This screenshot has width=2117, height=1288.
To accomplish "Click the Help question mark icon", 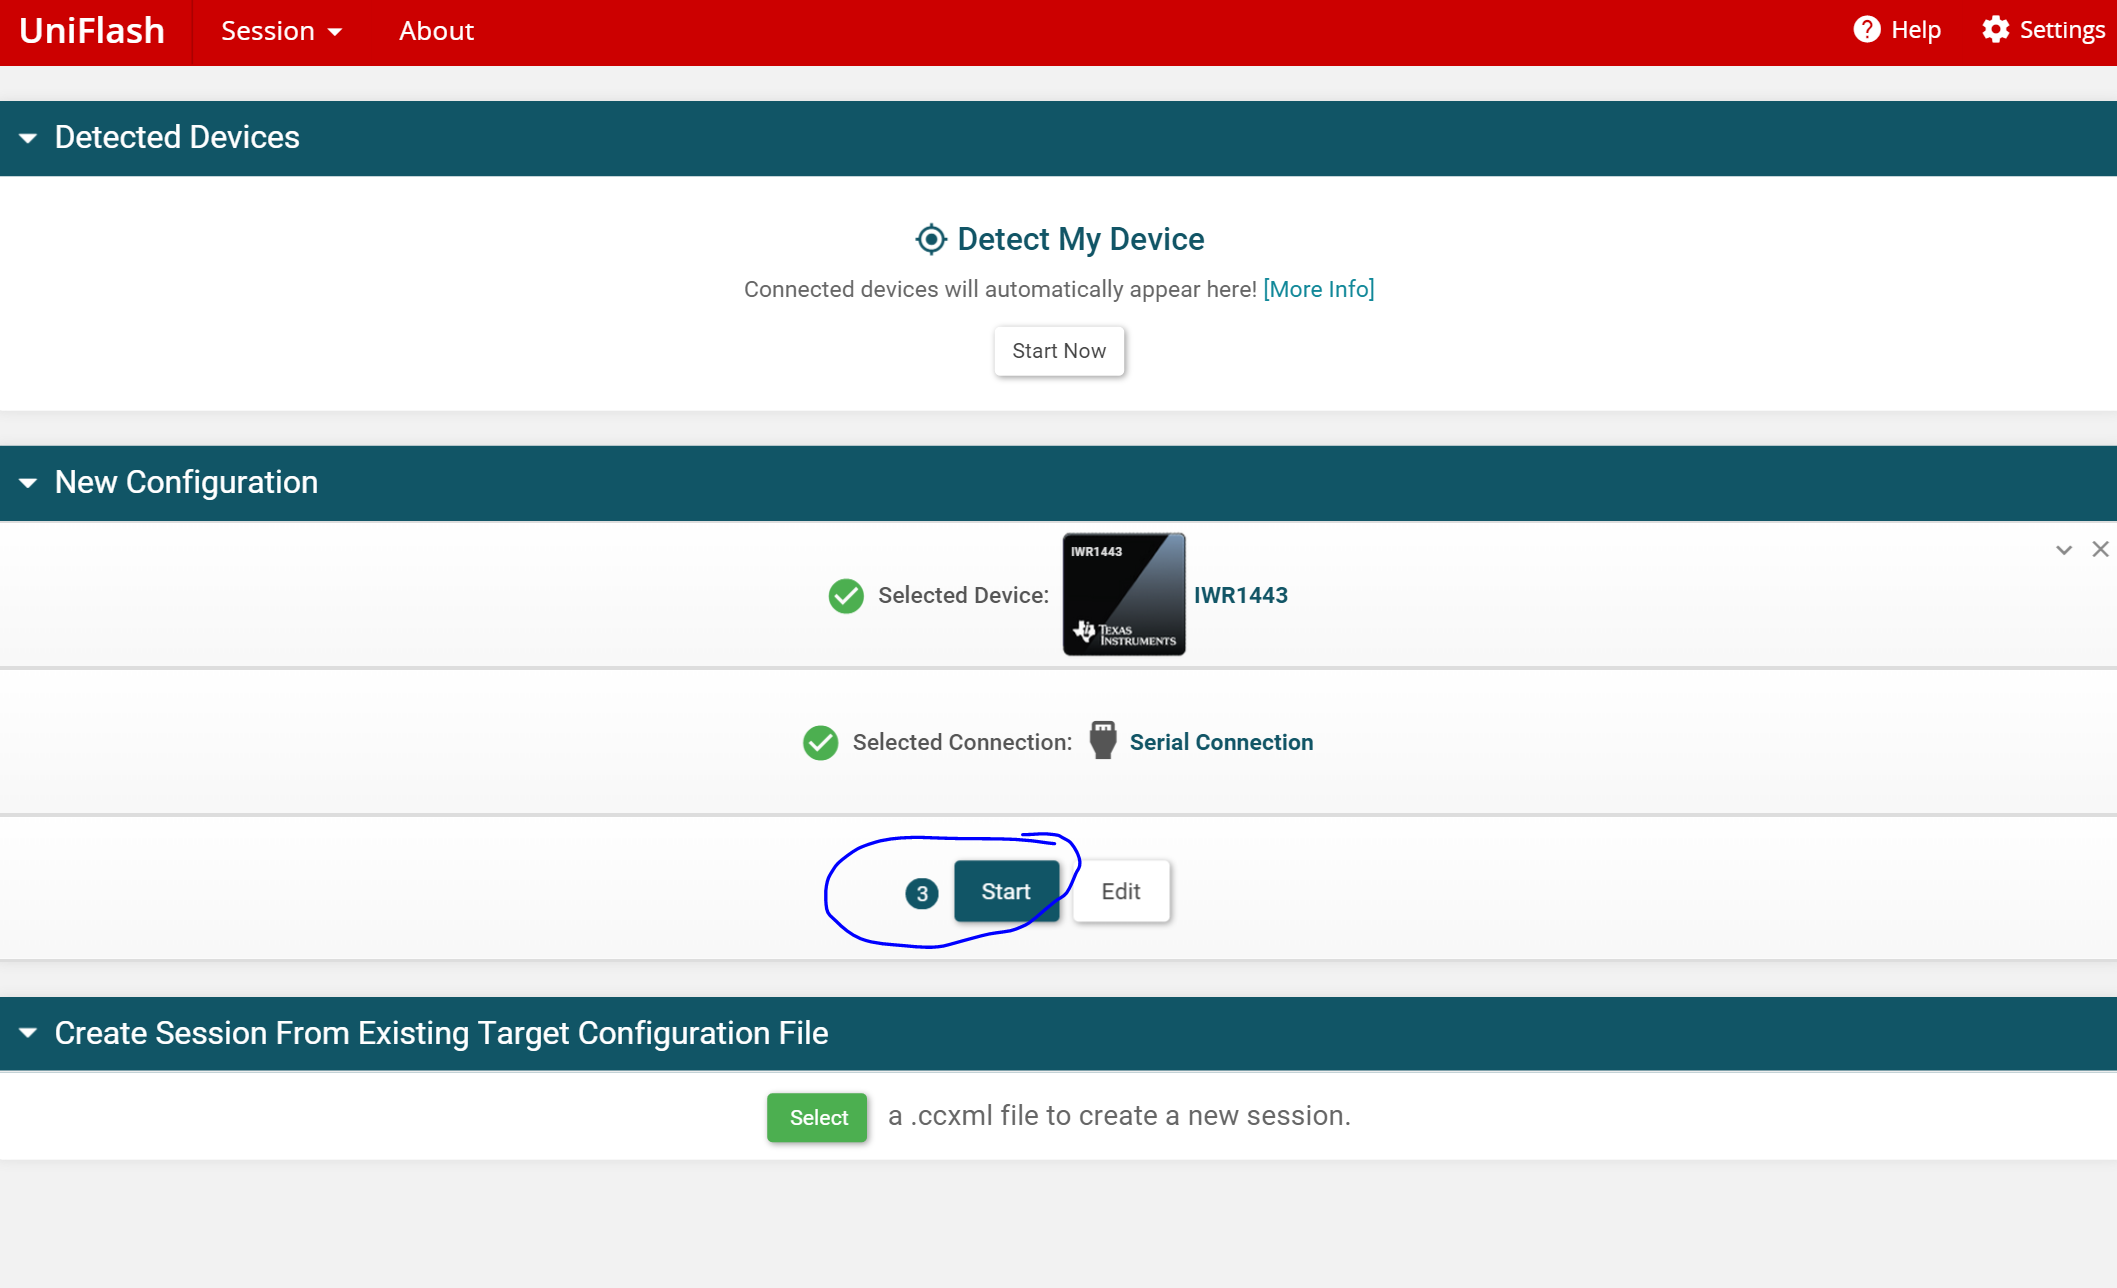I will coord(1866,29).
